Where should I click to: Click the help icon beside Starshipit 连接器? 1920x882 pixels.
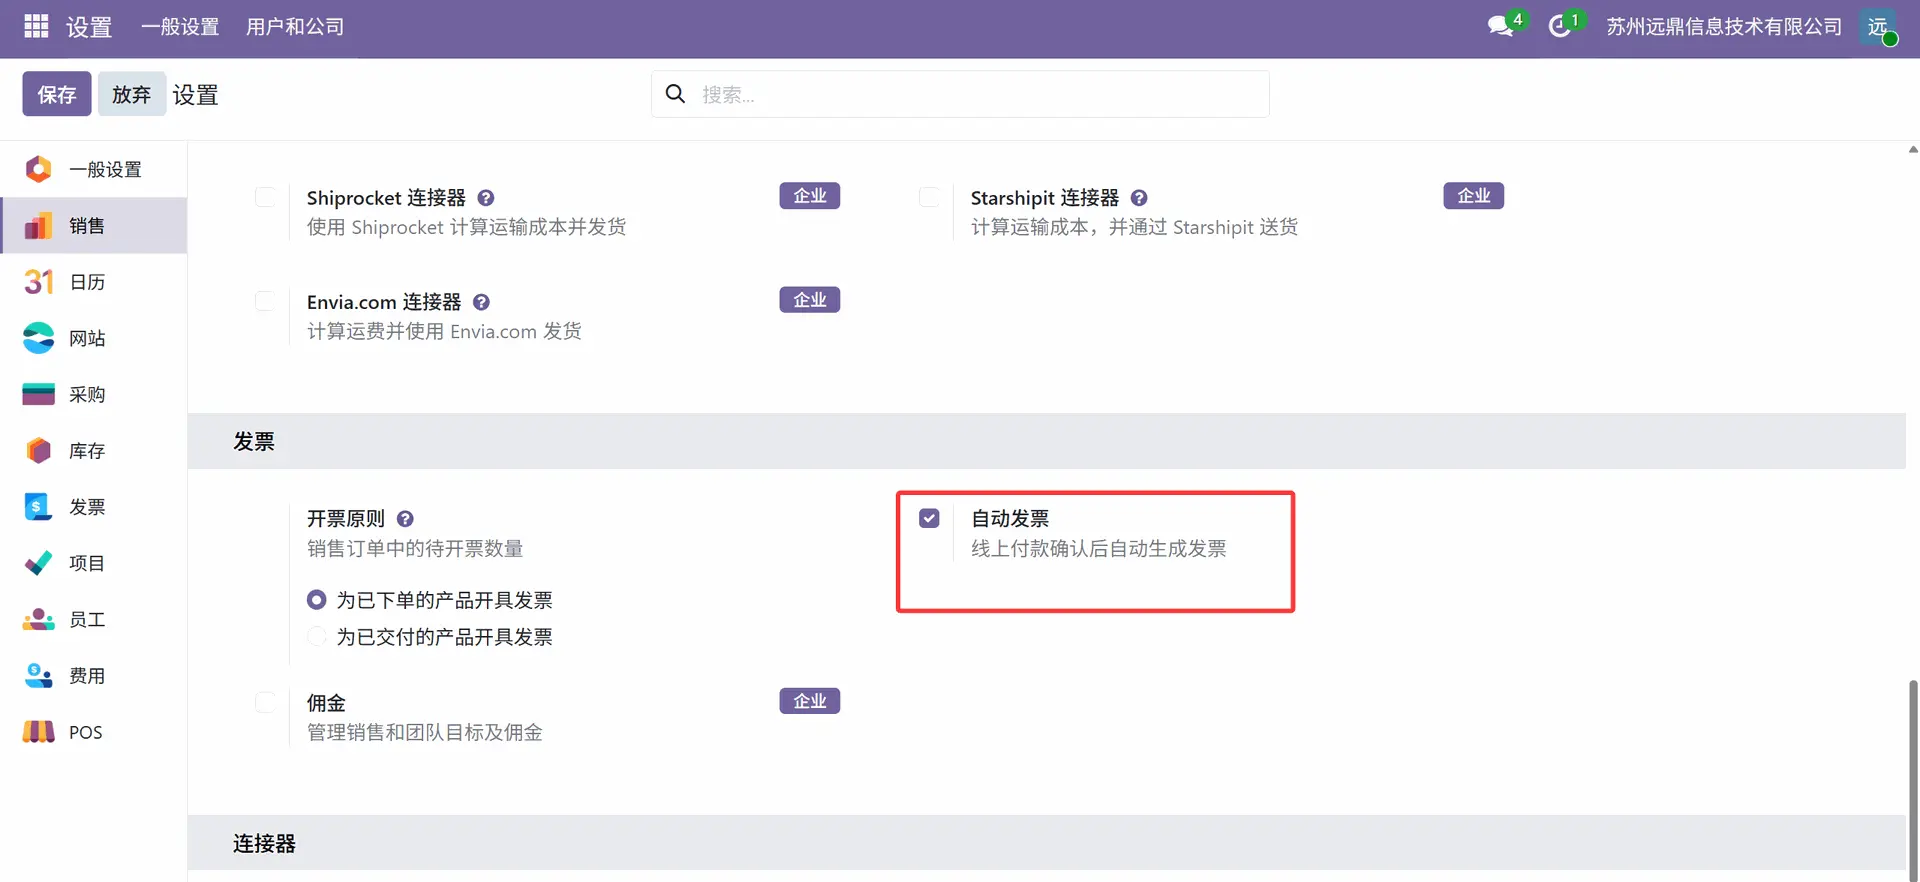(x=1139, y=198)
